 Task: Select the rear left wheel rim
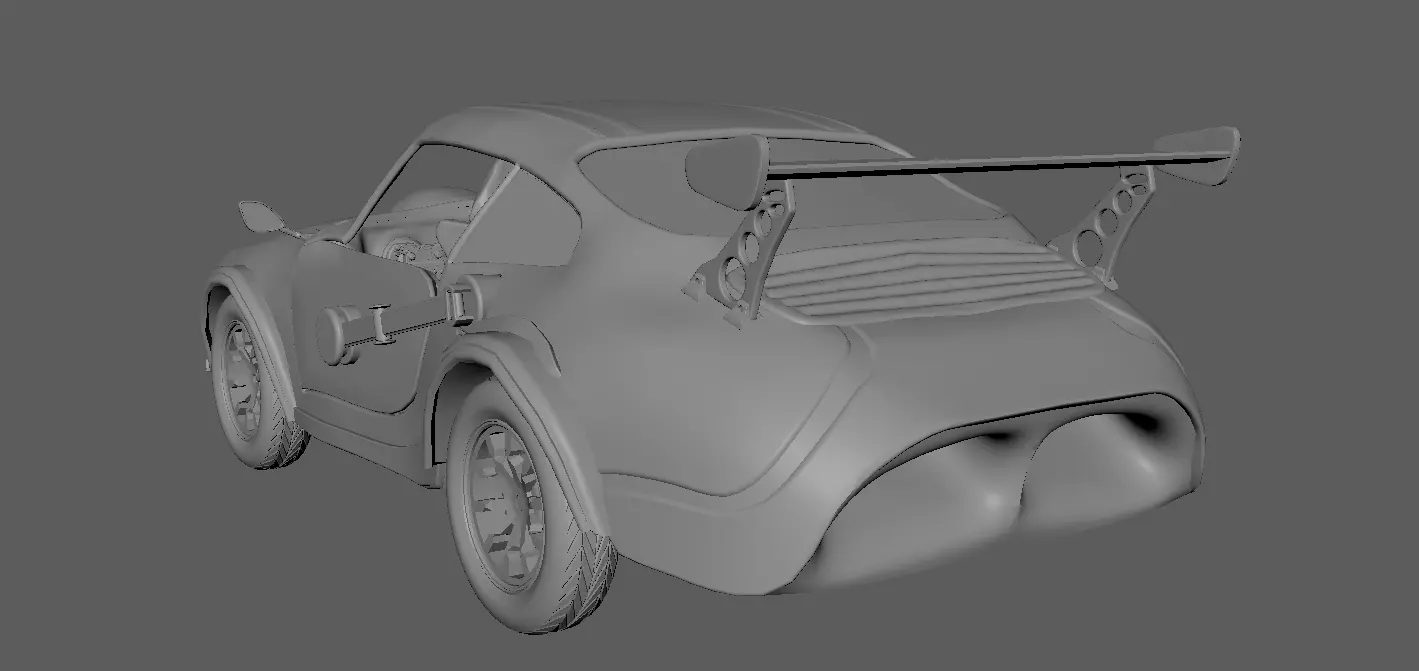point(505,503)
